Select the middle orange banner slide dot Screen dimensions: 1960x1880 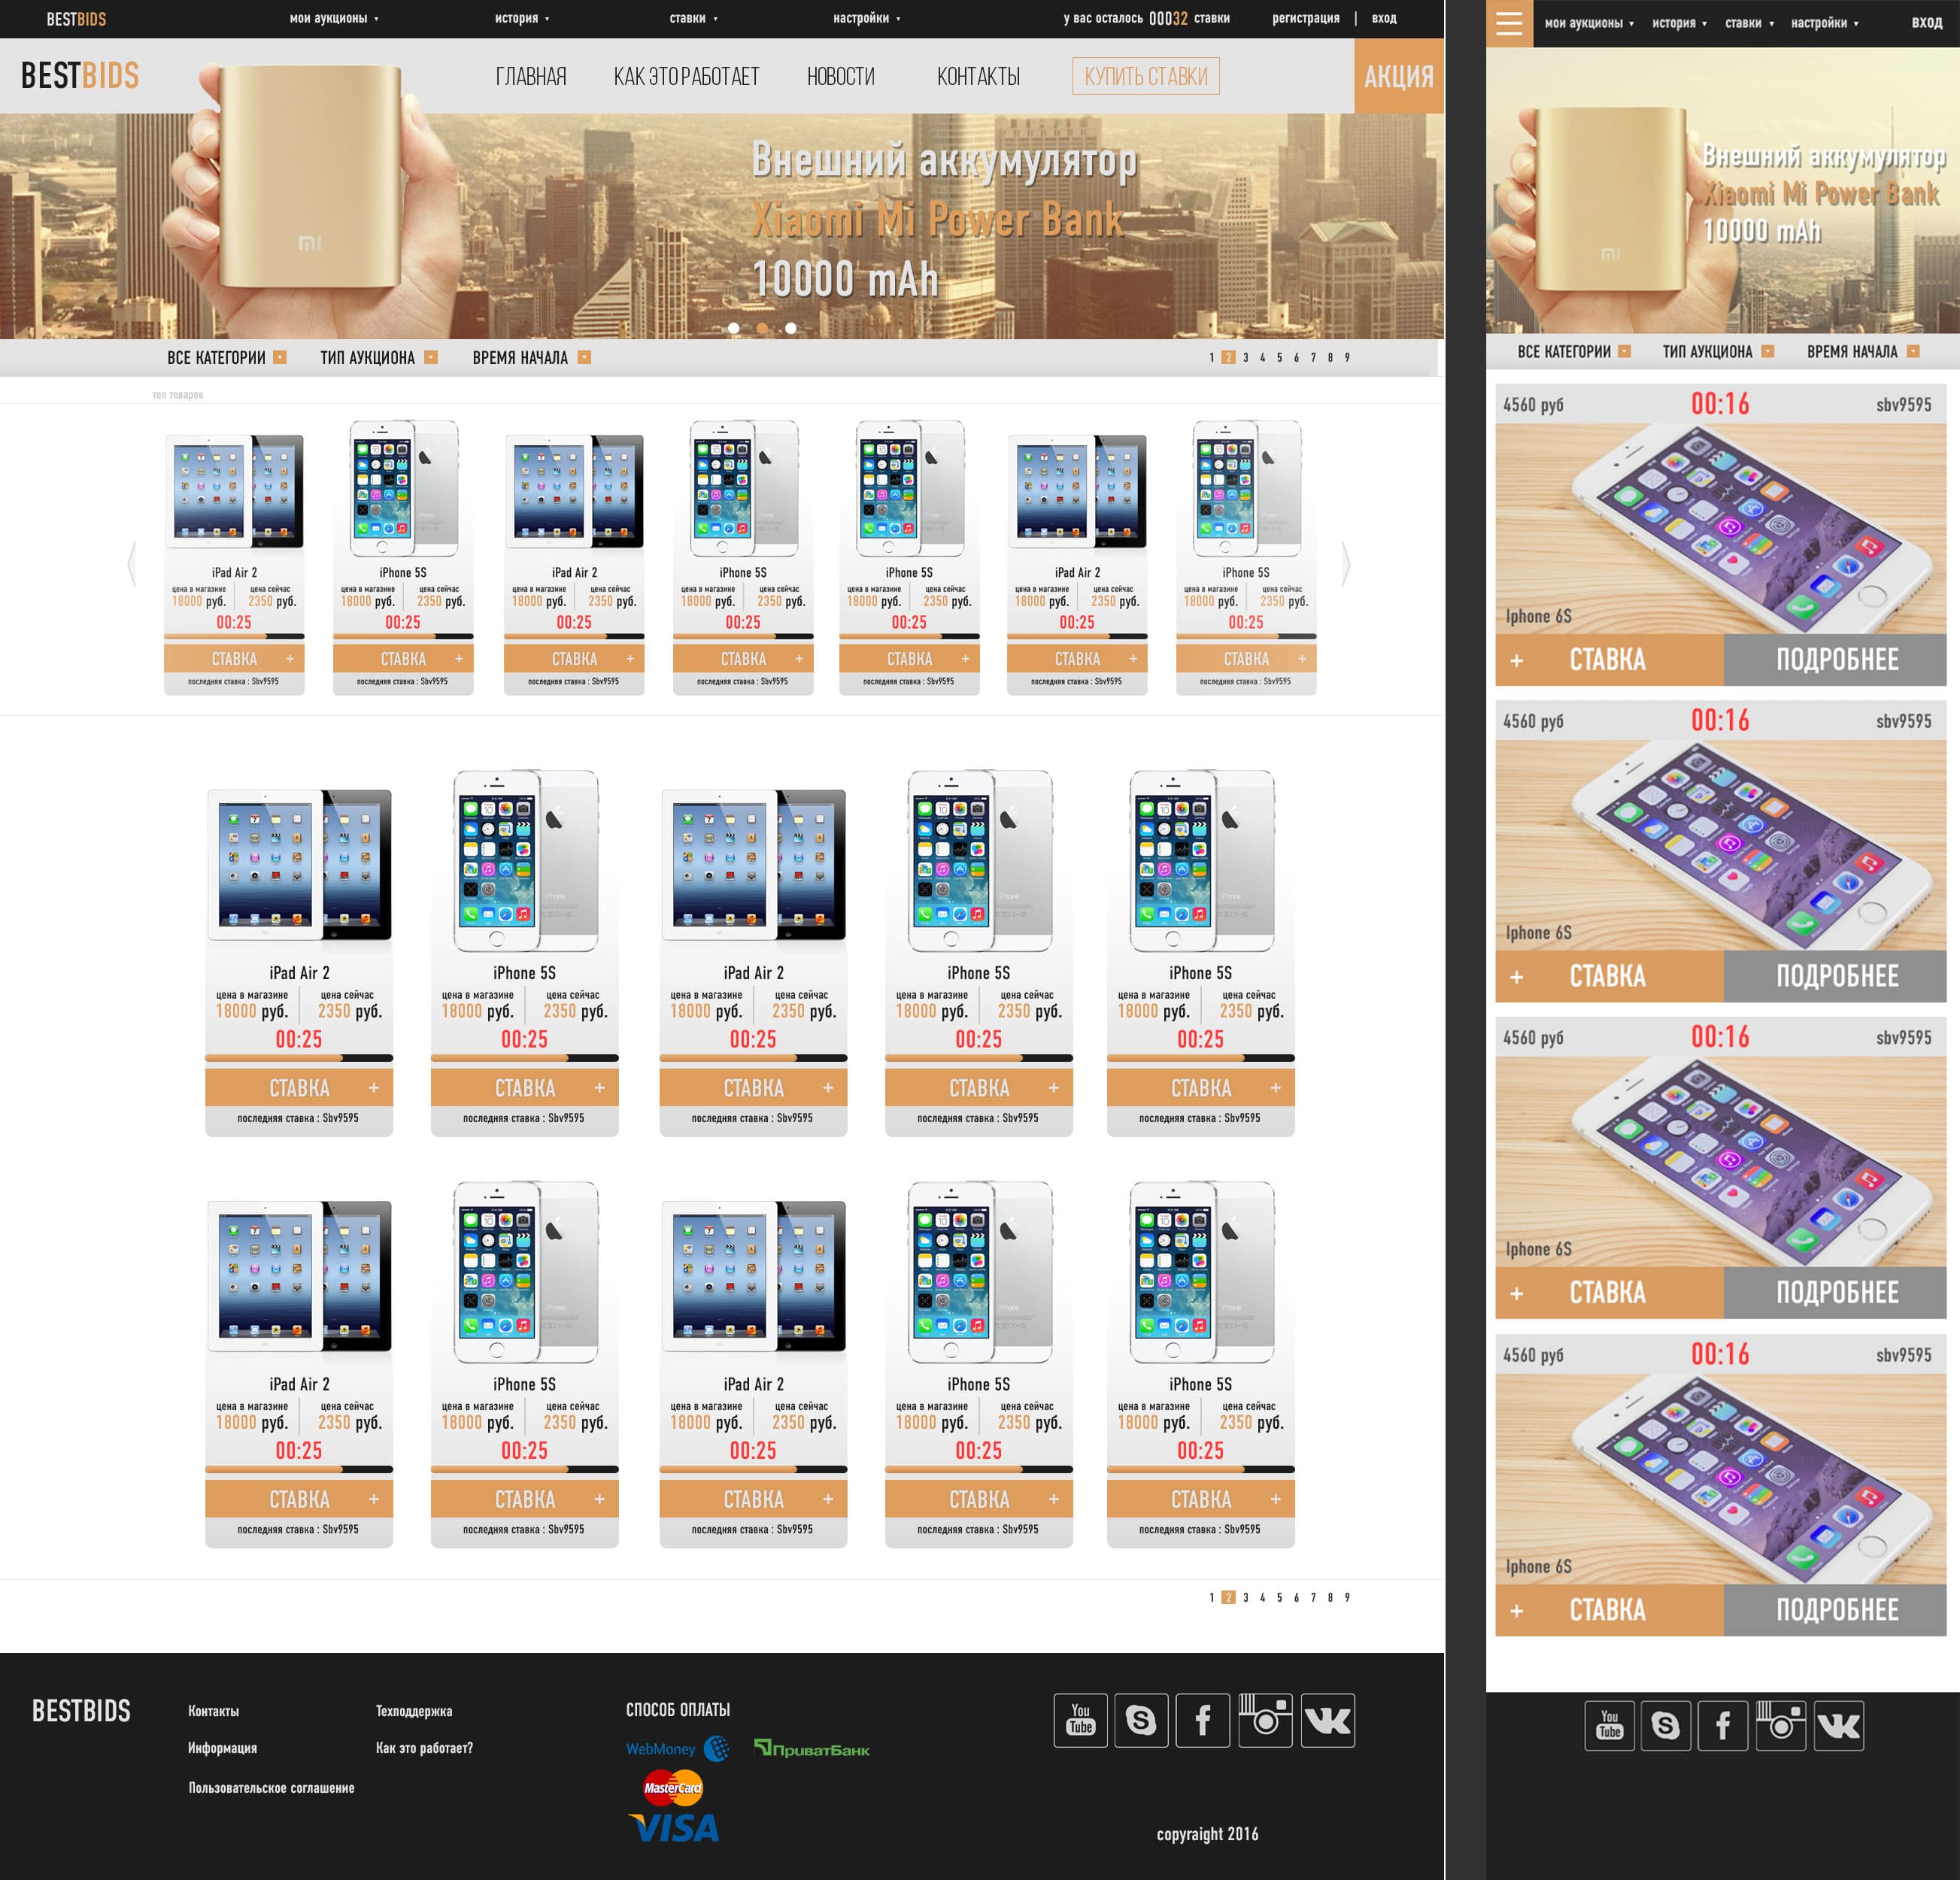(762, 328)
